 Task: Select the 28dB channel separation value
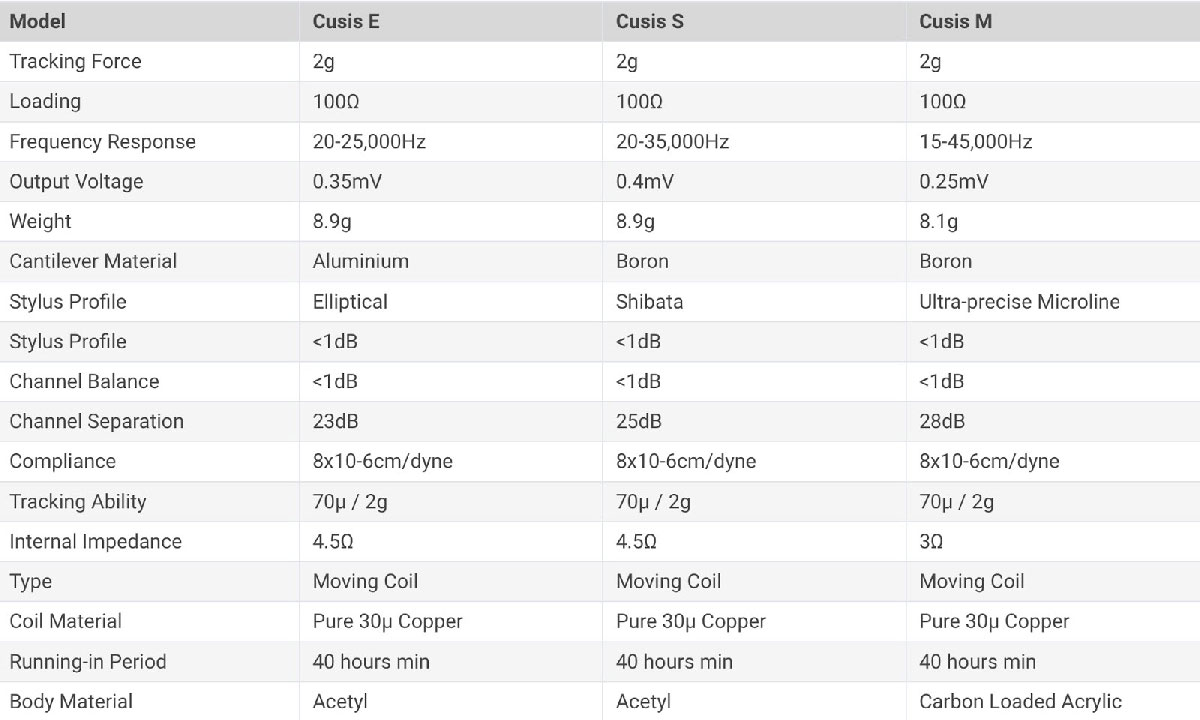(x=943, y=421)
